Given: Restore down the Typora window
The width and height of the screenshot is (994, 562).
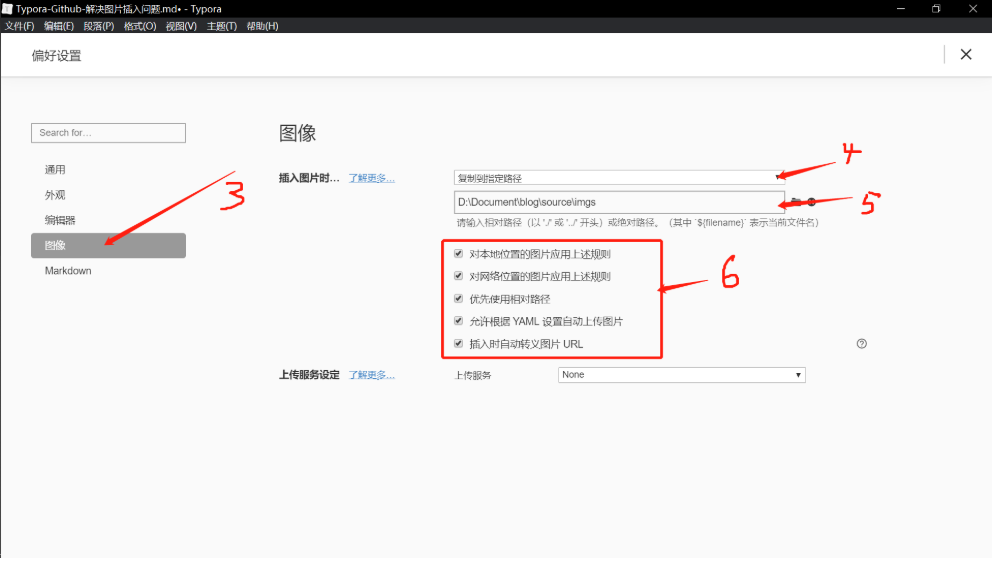Looking at the screenshot, I should click(936, 9).
